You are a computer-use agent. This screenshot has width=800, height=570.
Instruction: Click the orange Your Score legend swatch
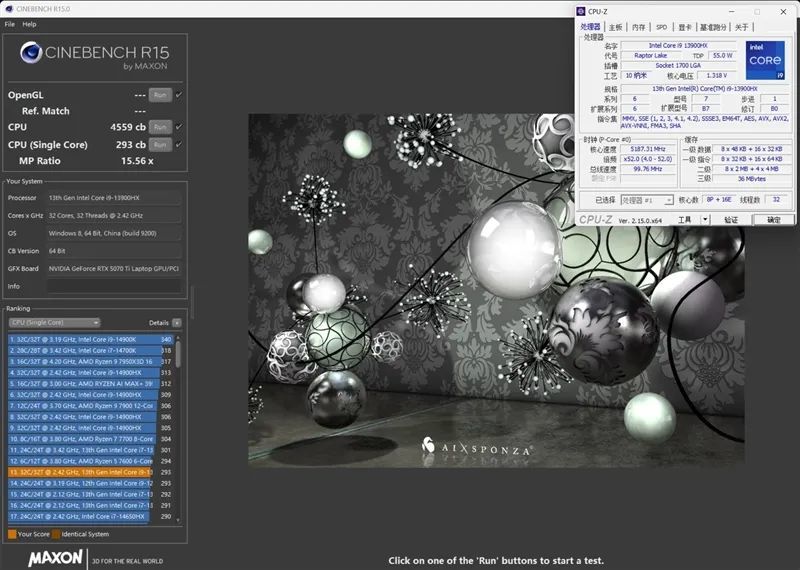pyautogui.click(x=12, y=534)
